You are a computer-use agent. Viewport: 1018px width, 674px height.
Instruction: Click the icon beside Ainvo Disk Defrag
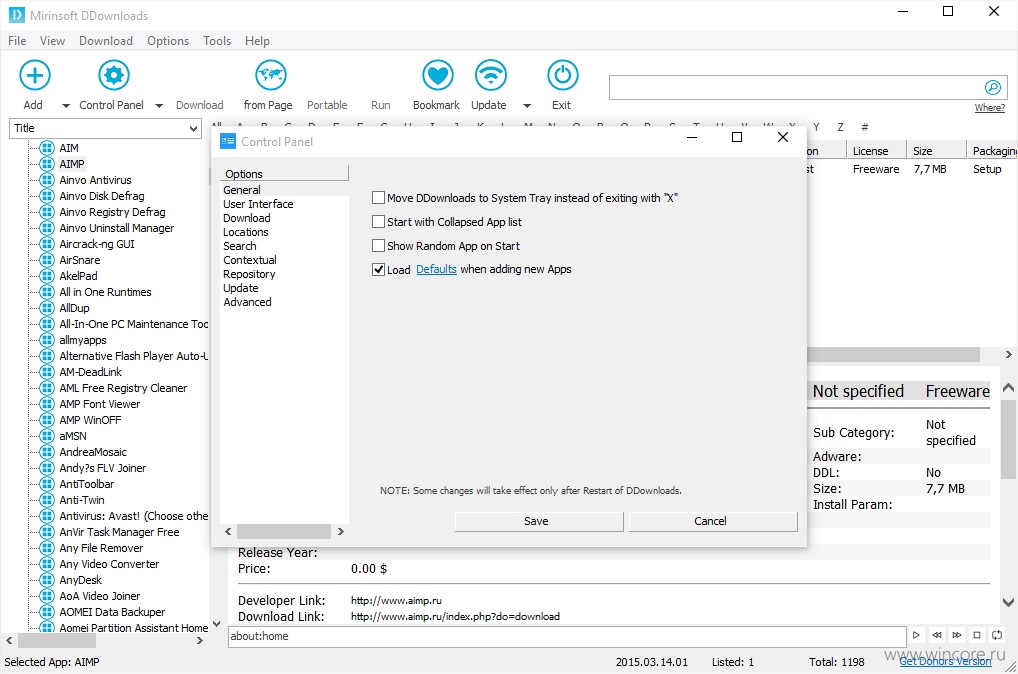[x=47, y=196]
